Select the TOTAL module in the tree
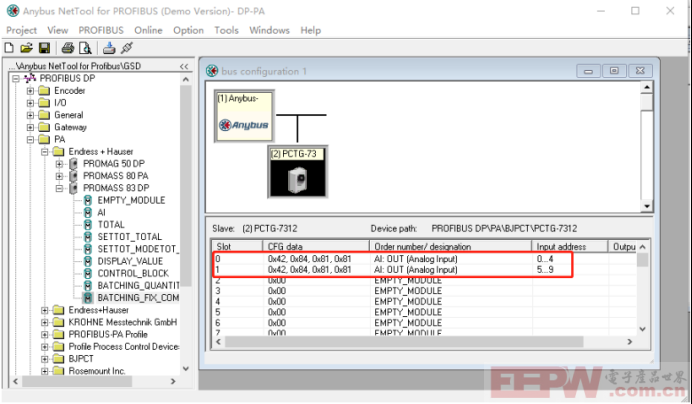Screen dimensions: 692x404 tap(111, 224)
